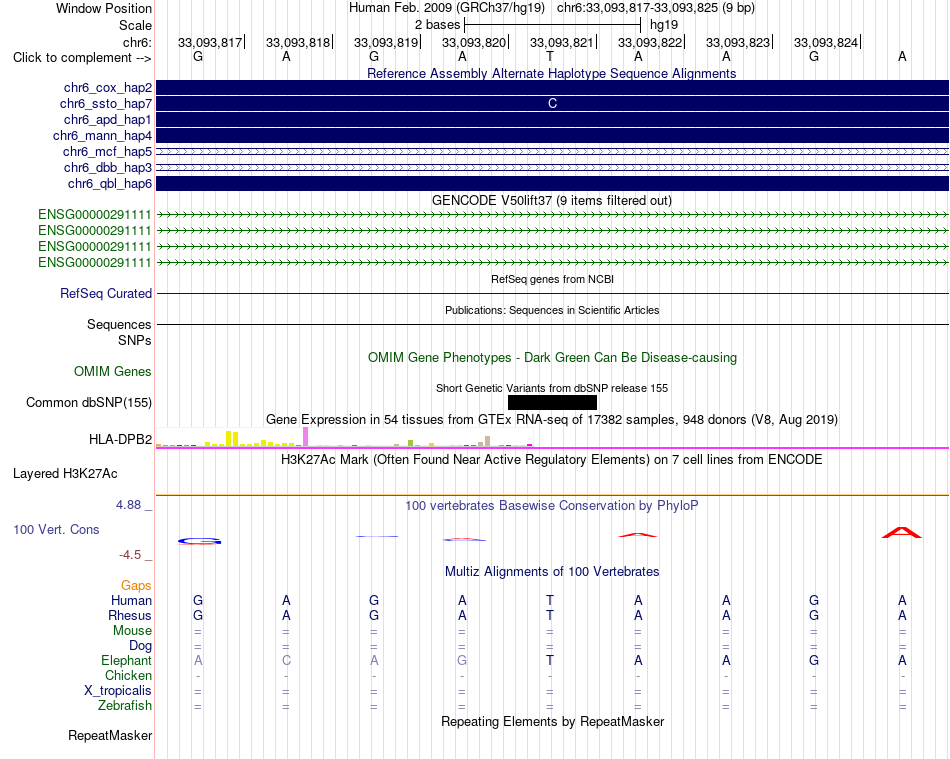Click the Dog species label

[x=140, y=646]
